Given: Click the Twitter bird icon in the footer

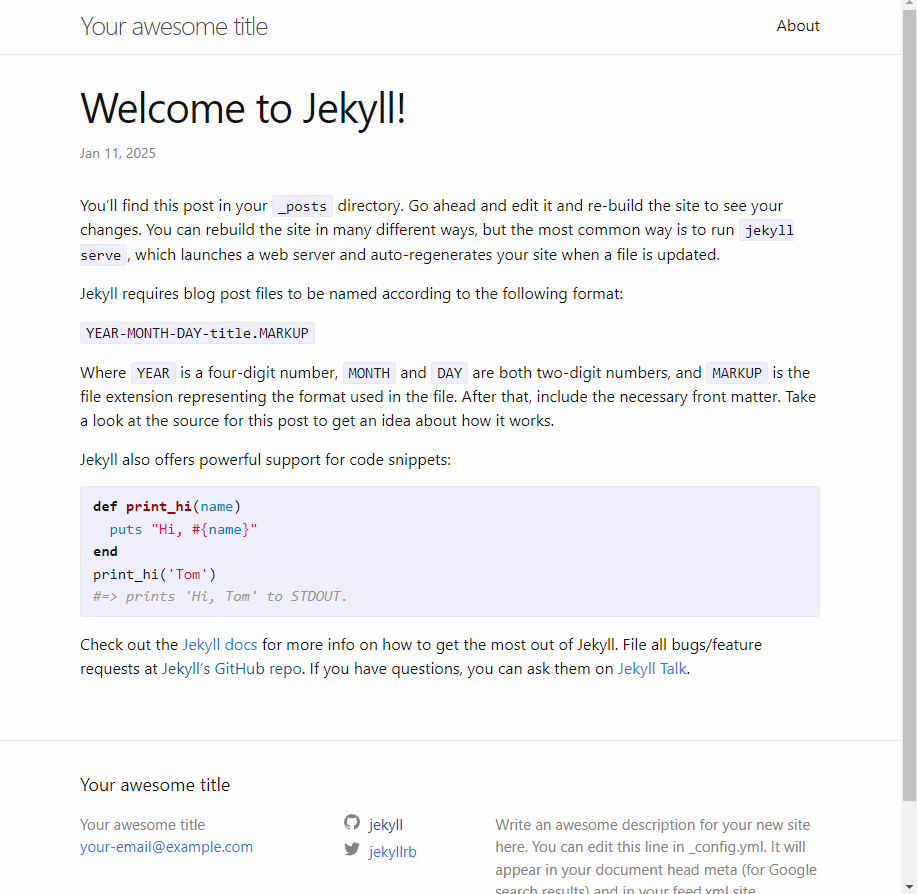Looking at the screenshot, I should [352, 849].
